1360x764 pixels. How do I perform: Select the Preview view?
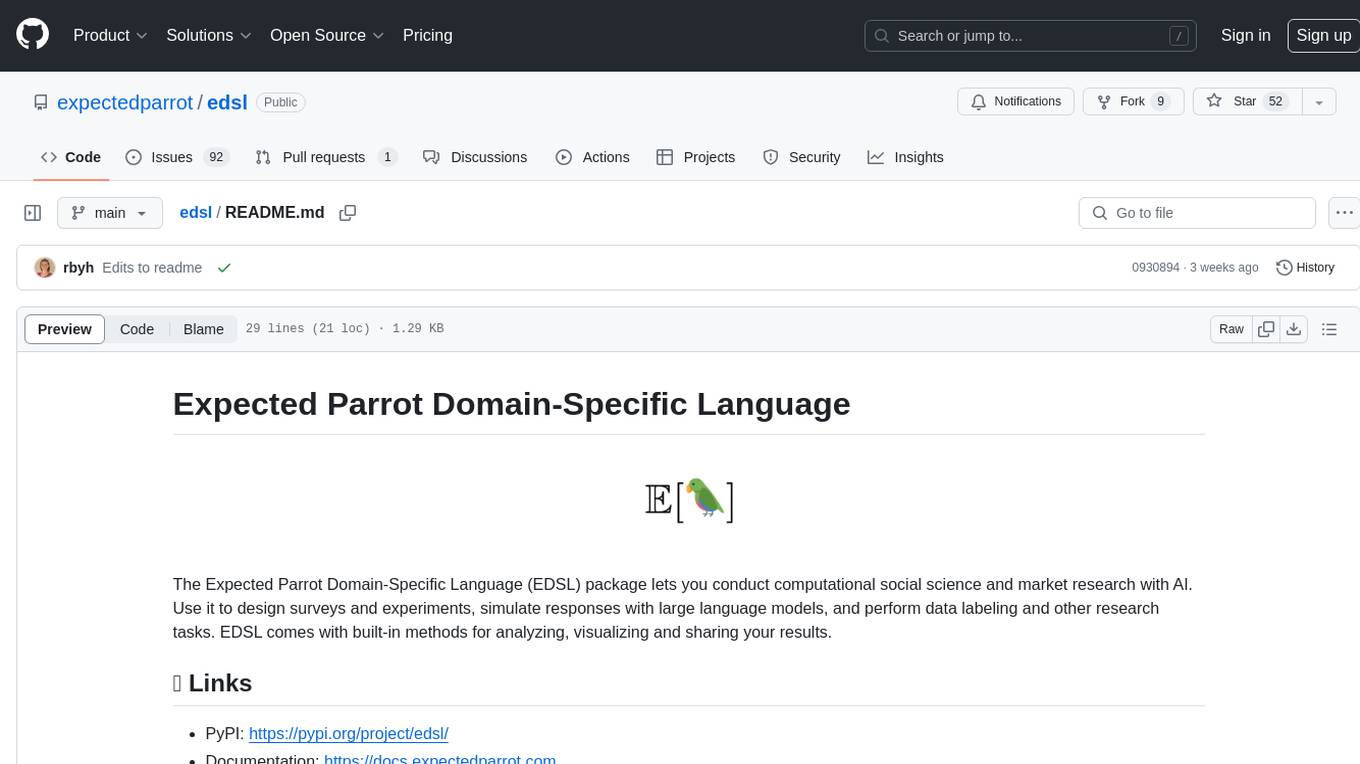[x=64, y=329]
